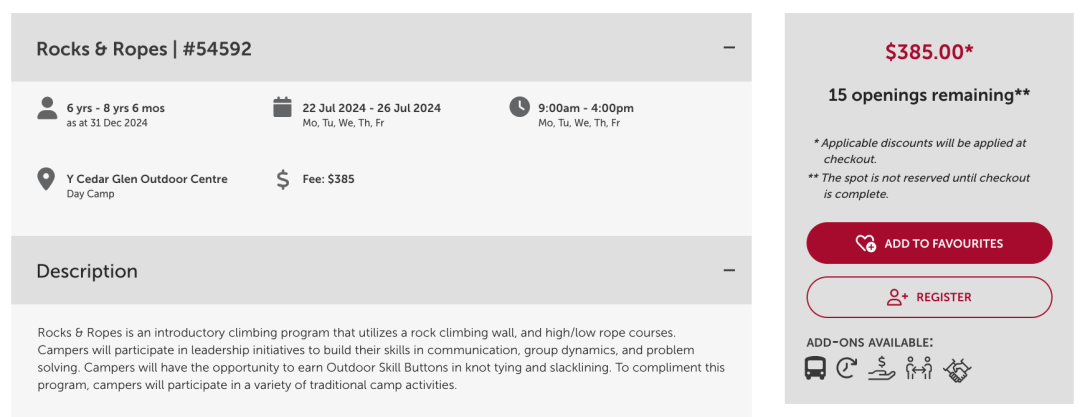1080x417 pixels.
Task: Click the Rocks & Ropes #54592 heading
Action: click(144, 49)
